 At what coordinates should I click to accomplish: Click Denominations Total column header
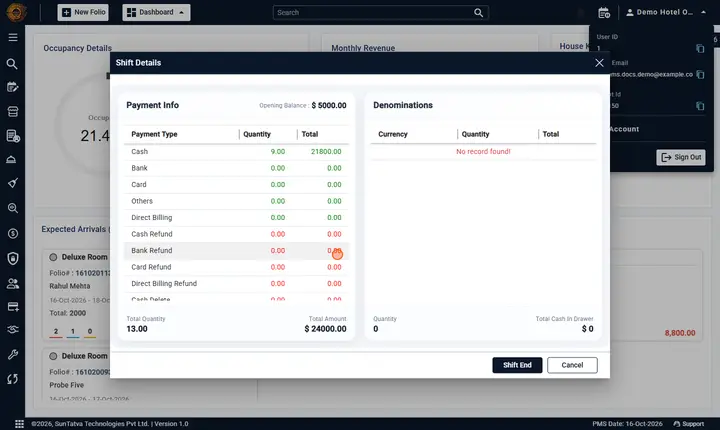[x=551, y=134]
